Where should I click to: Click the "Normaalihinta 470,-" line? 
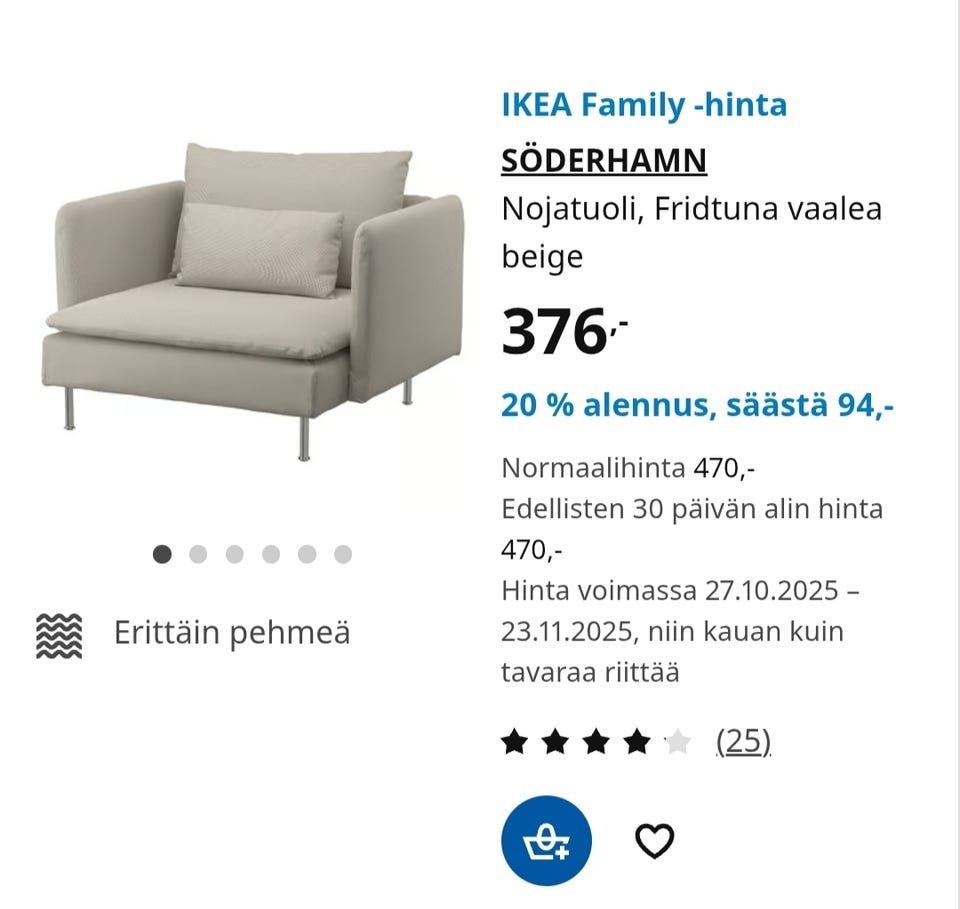pos(620,467)
